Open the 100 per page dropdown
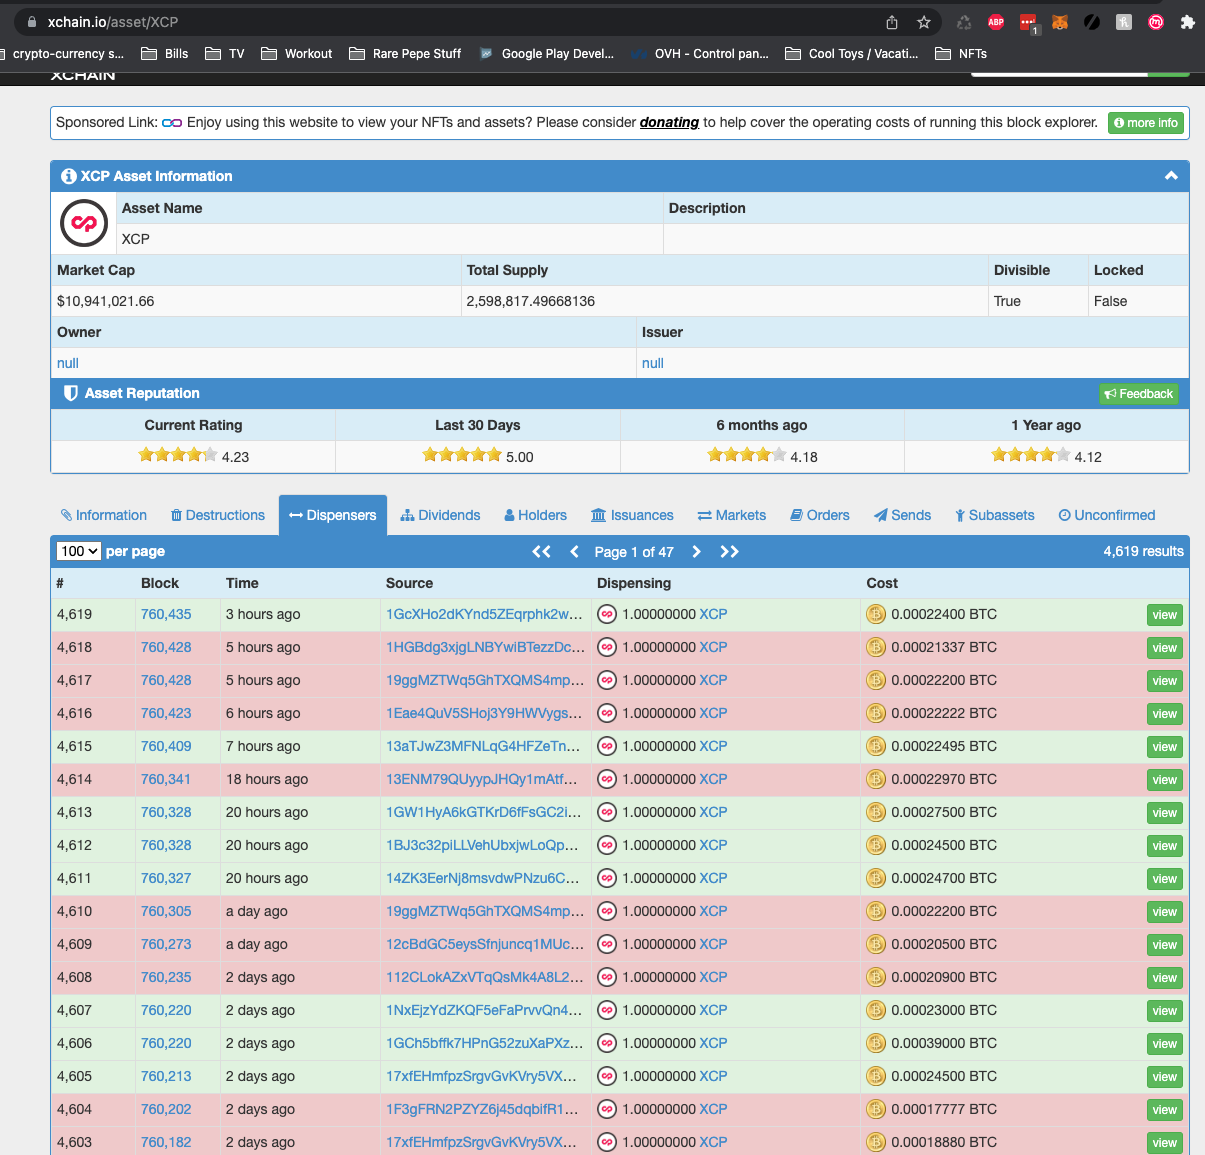The height and width of the screenshot is (1155, 1205). tap(79, 551)
